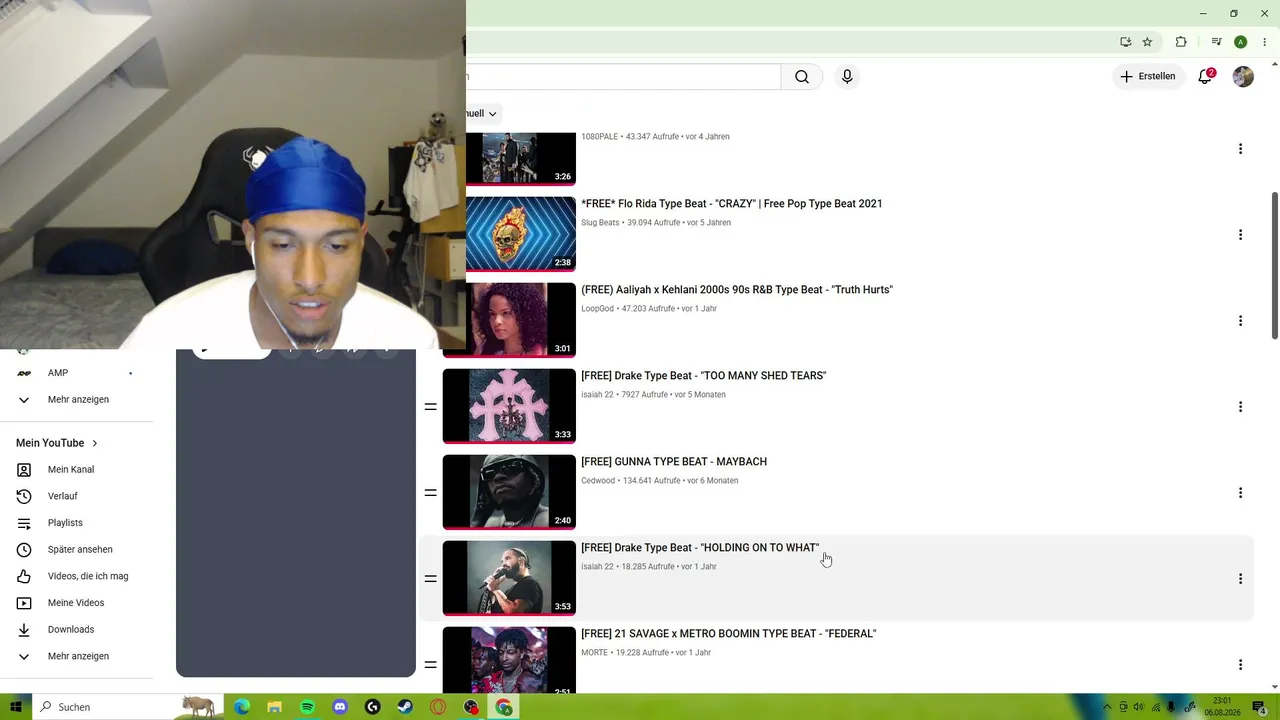Open the Flo Rida 'CRAZY' type beat title
Viewport: 1280px width, 720px height.
point(732,204)
